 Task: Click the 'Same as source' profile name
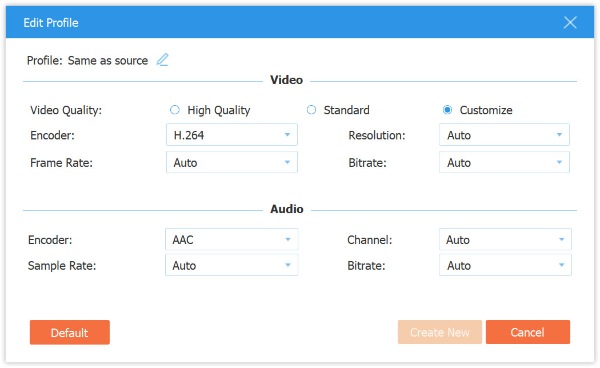point(108,60)
